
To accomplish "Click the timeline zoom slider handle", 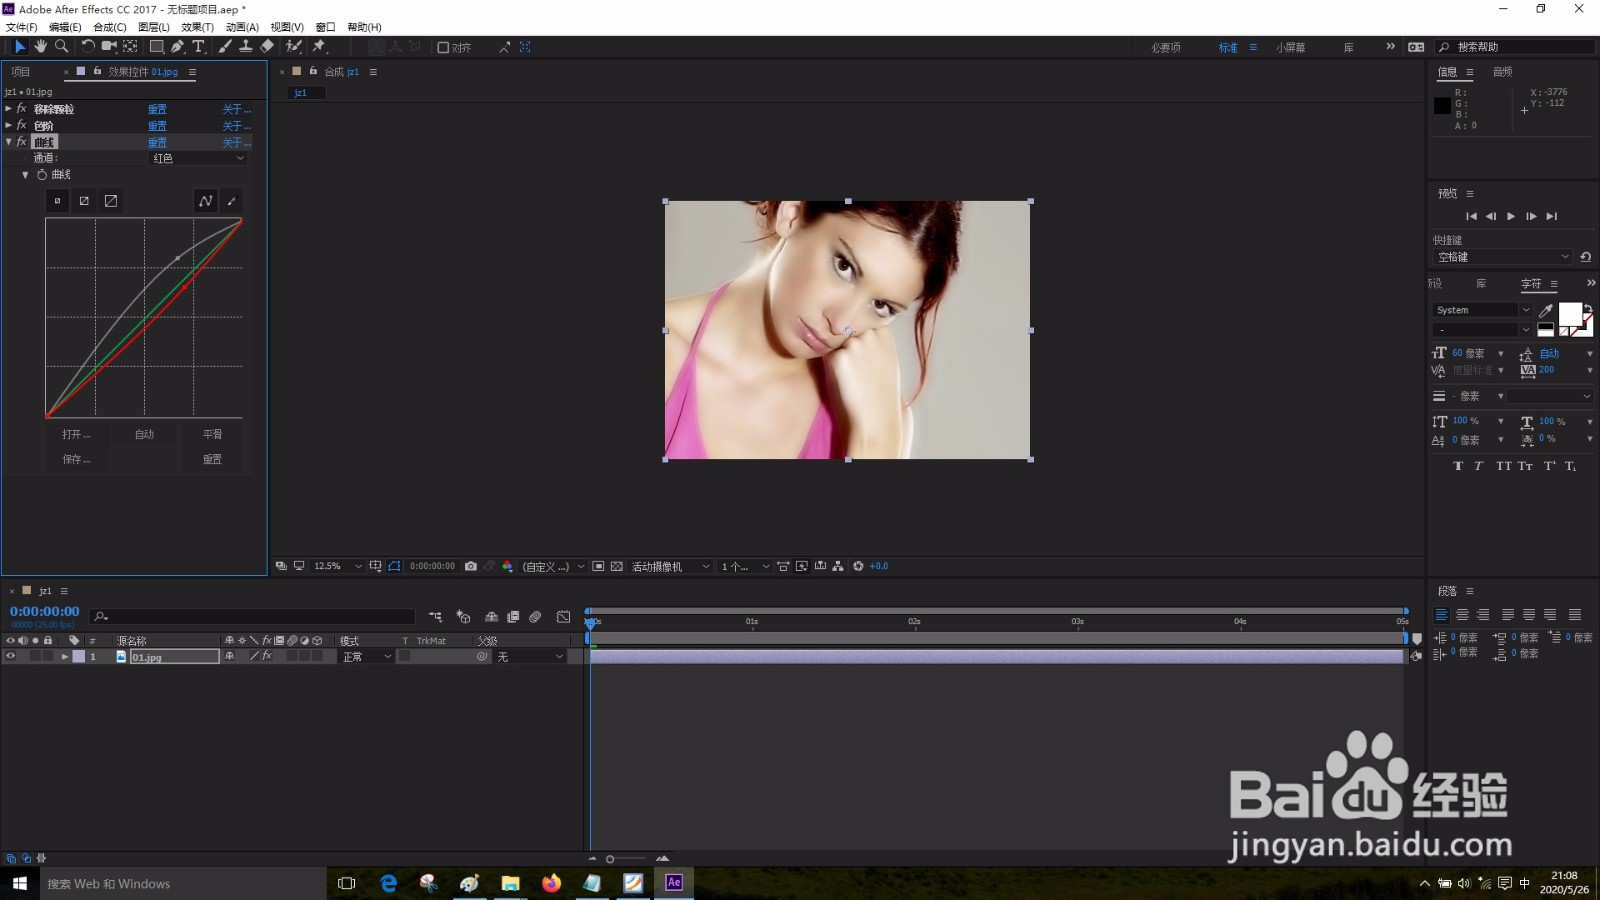I will tap(610, 859).
